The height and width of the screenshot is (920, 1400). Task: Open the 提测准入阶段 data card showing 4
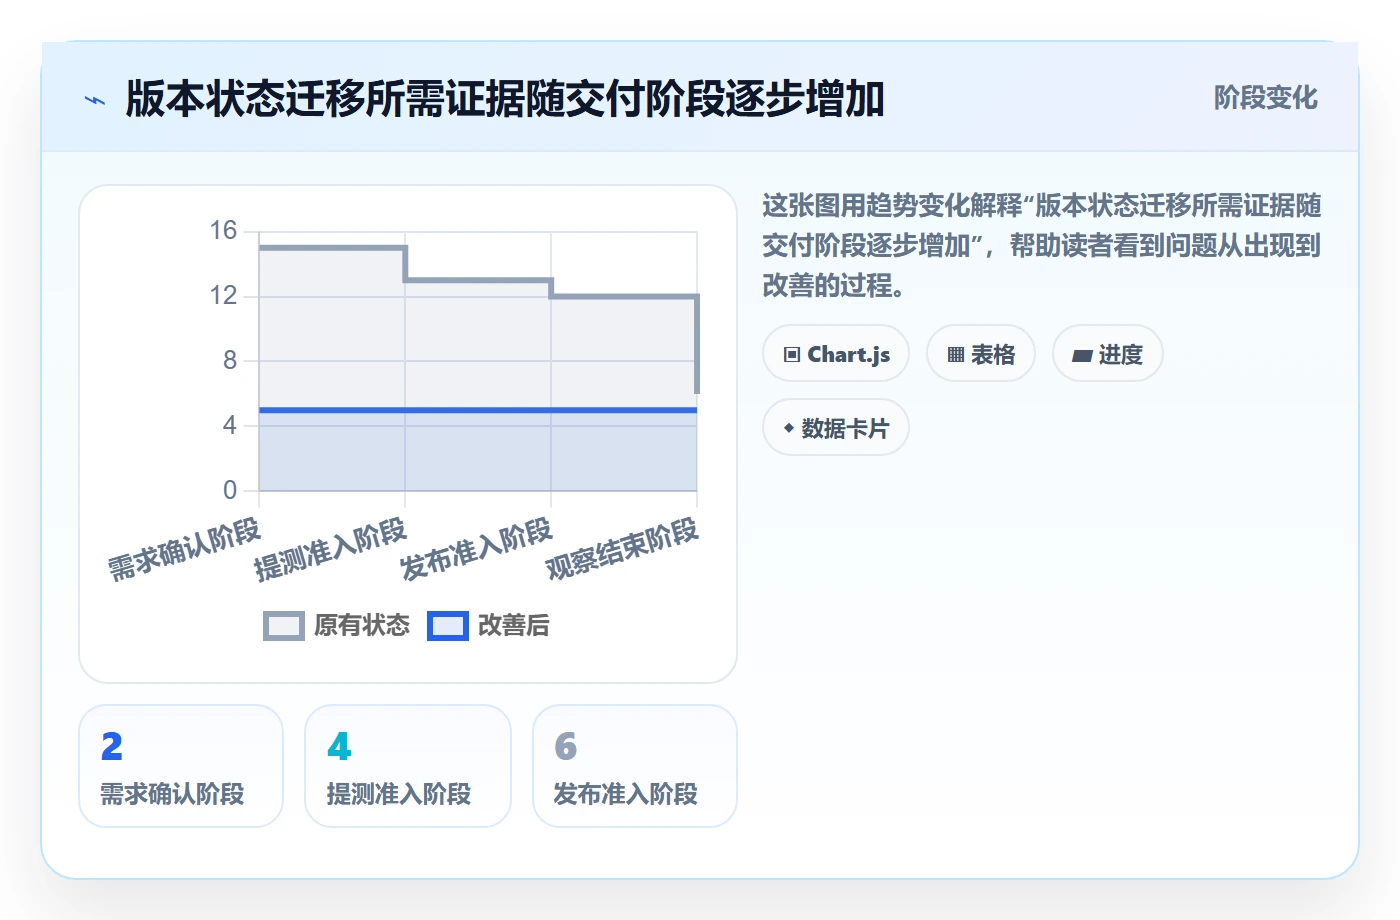tap(408, 766)
